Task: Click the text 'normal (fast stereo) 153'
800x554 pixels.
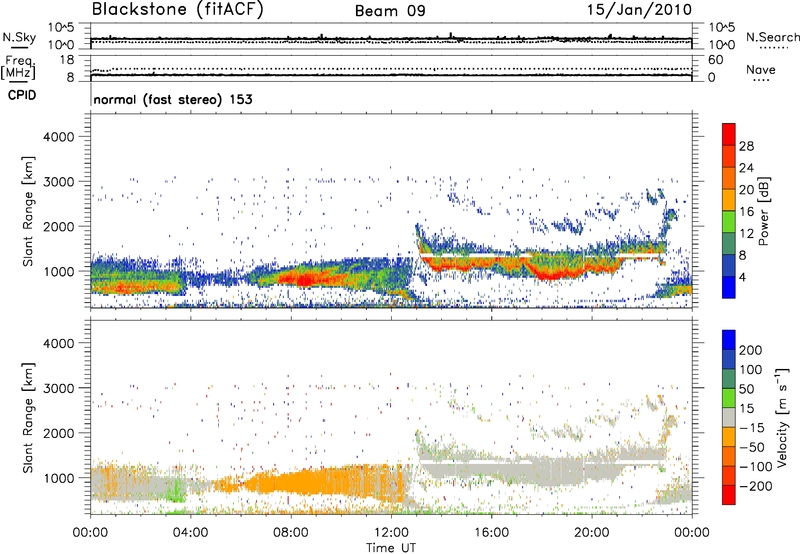Action: coord(173,99)
